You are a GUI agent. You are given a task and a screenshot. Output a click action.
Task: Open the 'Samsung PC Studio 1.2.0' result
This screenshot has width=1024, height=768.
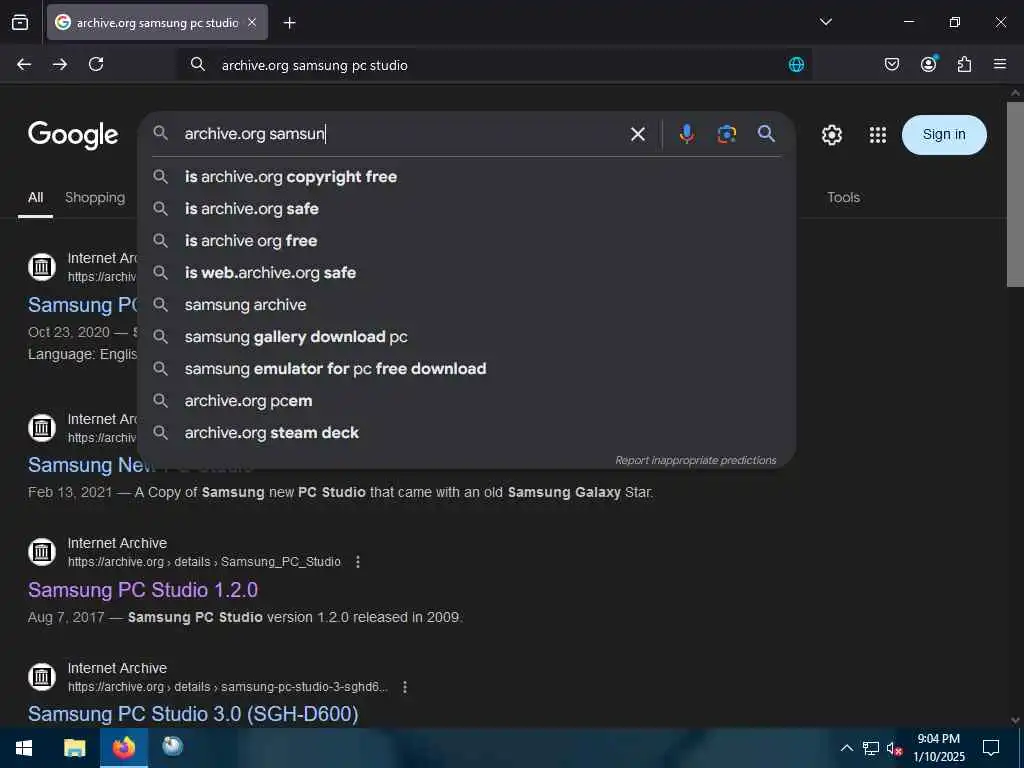[142, 590]
